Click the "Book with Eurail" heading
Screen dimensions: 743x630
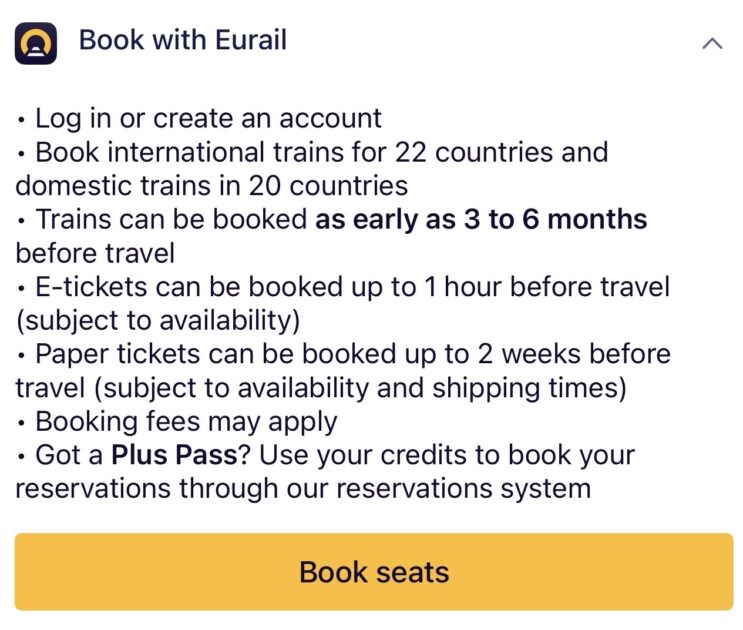pyautogui.click(x=182, y=41)
